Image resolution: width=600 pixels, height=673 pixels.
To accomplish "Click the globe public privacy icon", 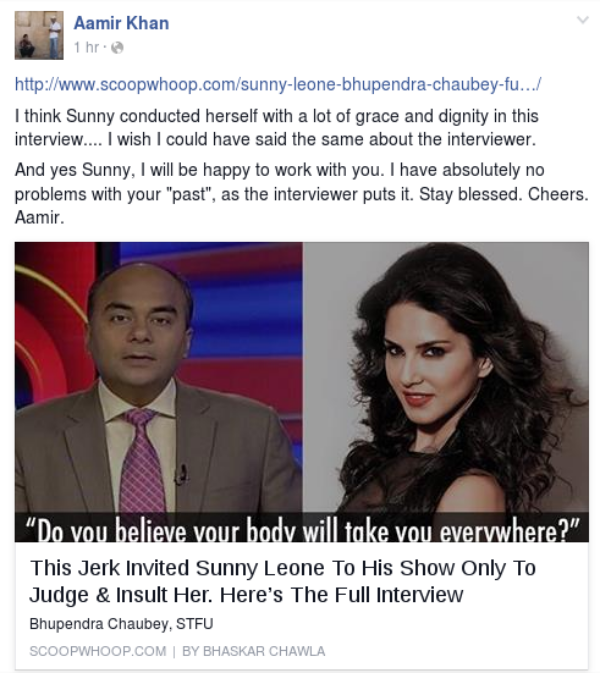I will coord(117,48).
